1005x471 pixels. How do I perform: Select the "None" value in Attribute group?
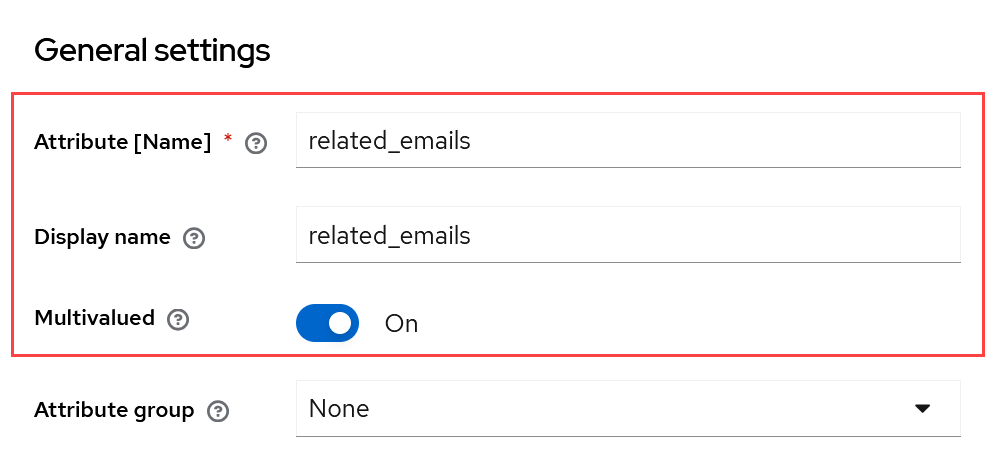click(x=339, y=409)
